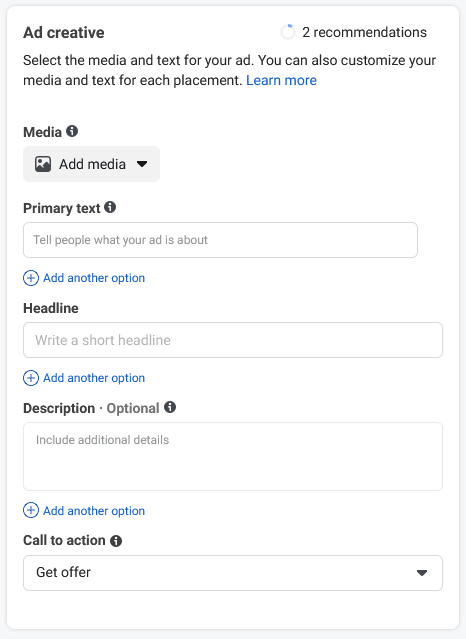Focus the Primary text input field
466x639 pixels.
pyautogui.click(x=220, y=240)
